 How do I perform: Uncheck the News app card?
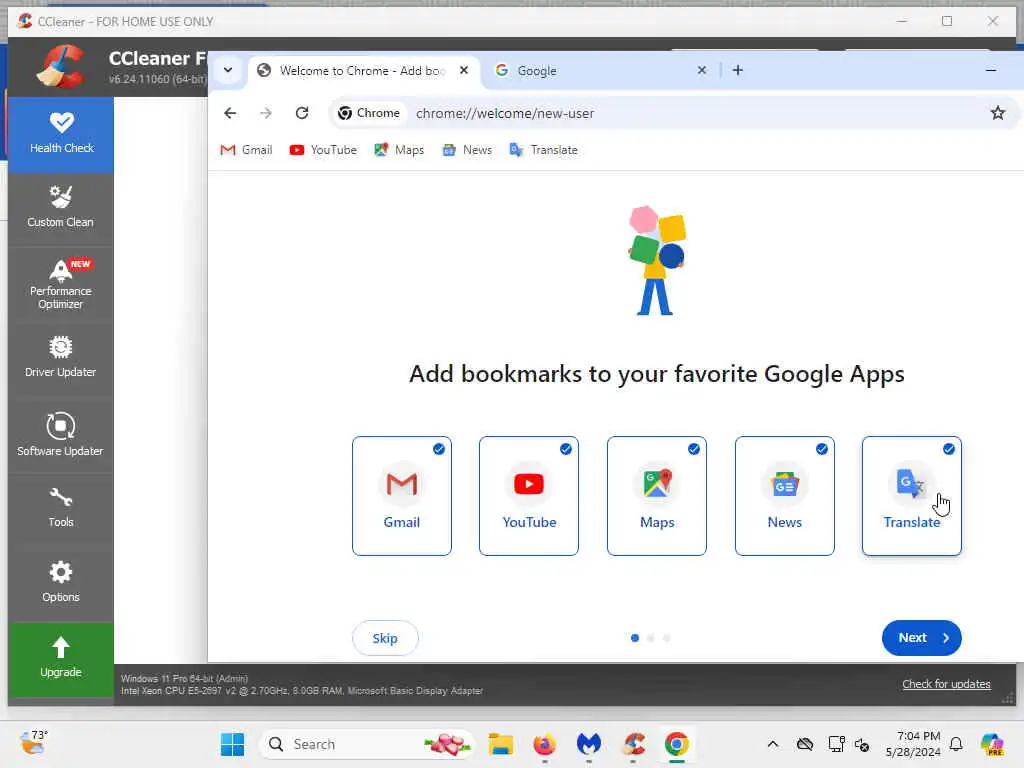785,496
